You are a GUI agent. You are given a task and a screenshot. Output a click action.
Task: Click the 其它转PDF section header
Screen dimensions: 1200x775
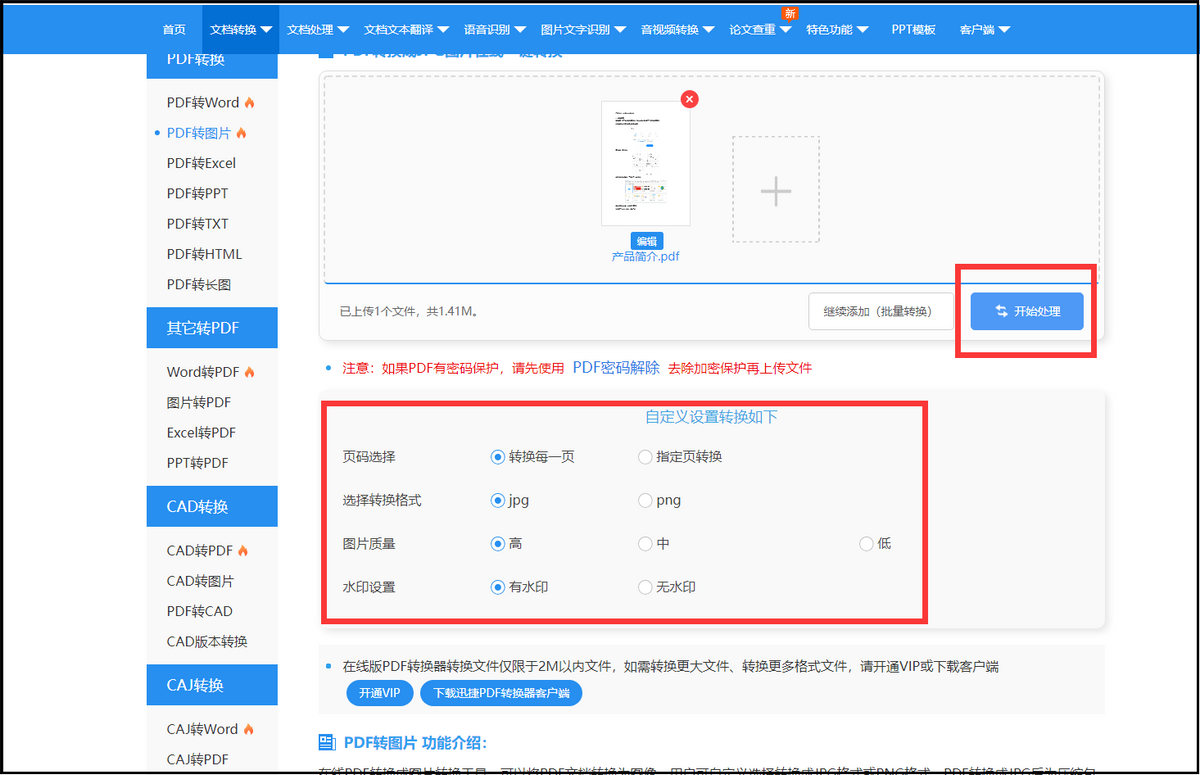tap(212, 328)
